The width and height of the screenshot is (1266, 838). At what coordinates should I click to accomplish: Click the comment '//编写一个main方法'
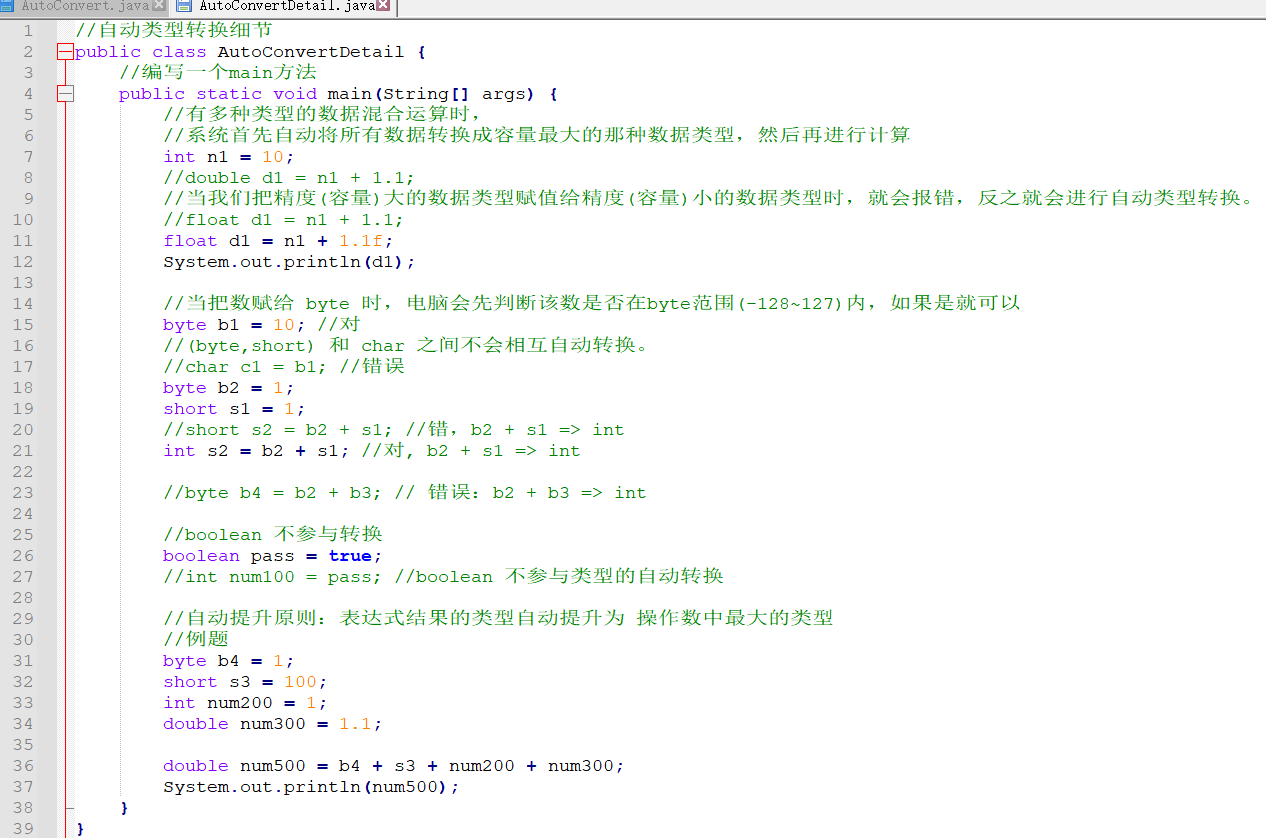tap(218, 73)
